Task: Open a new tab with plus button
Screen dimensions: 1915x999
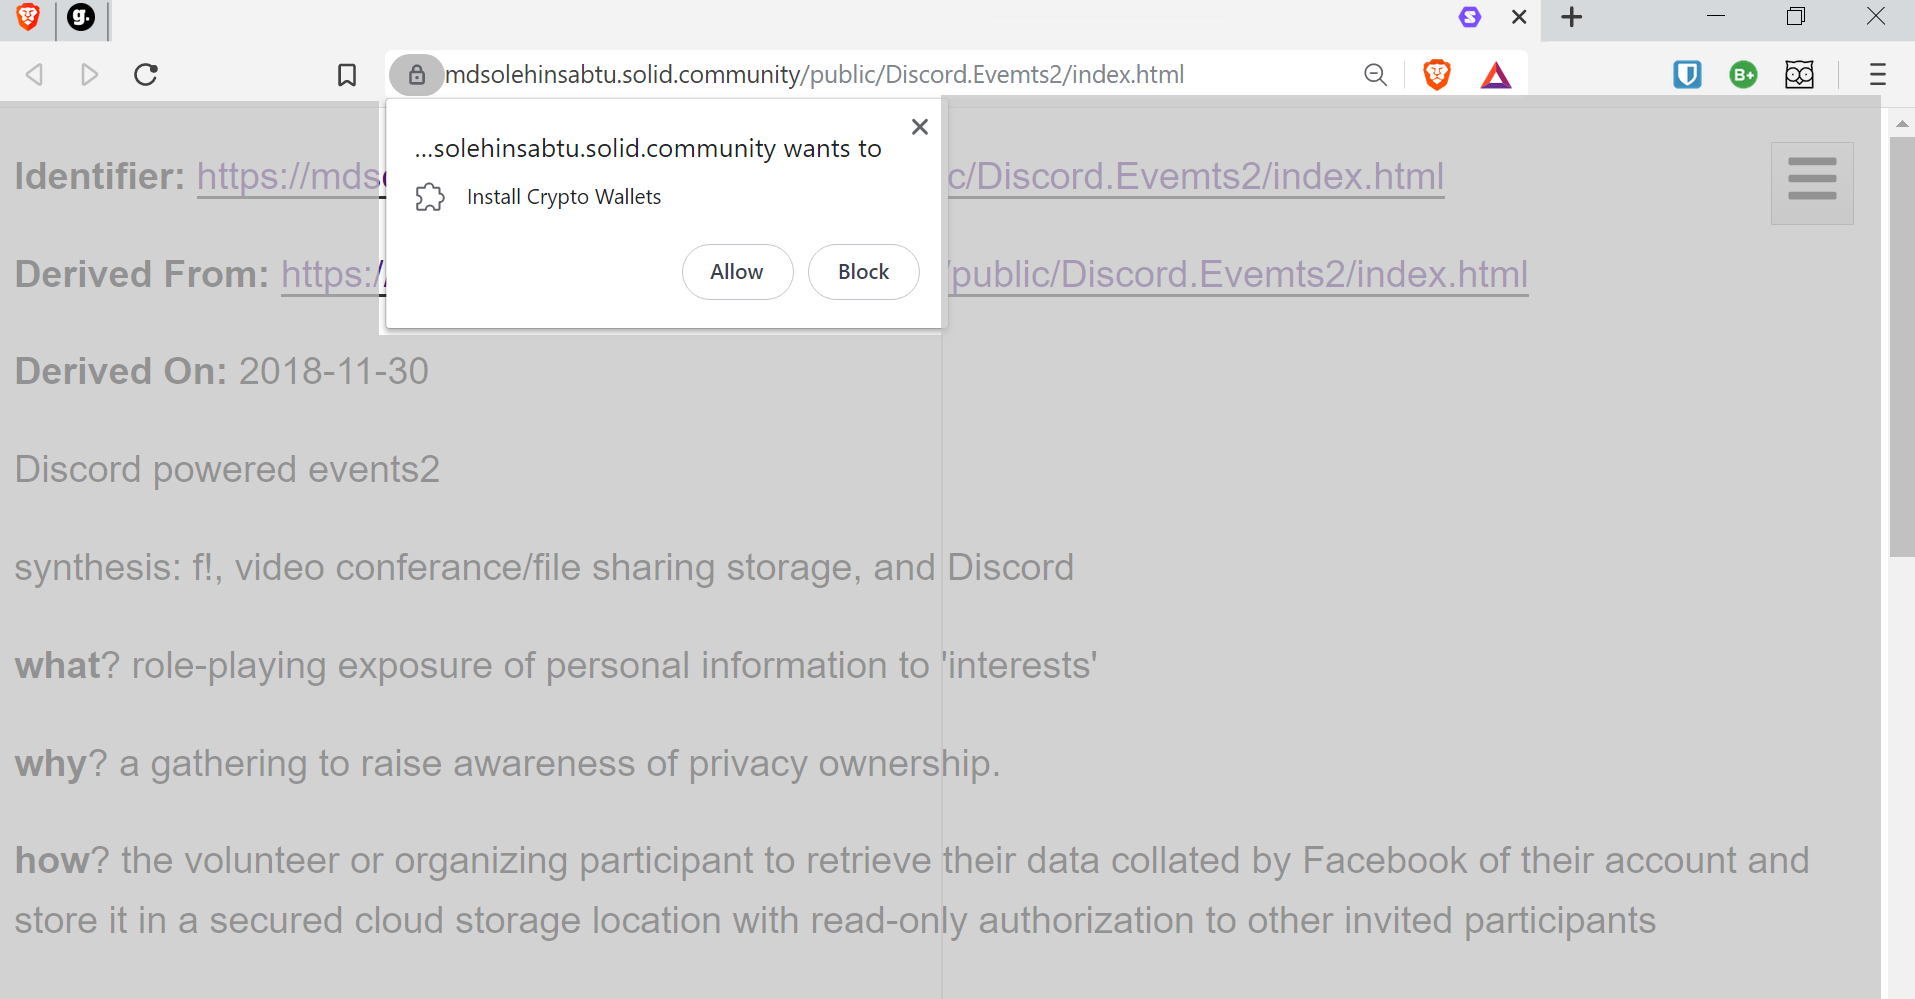Action: 1572,17
